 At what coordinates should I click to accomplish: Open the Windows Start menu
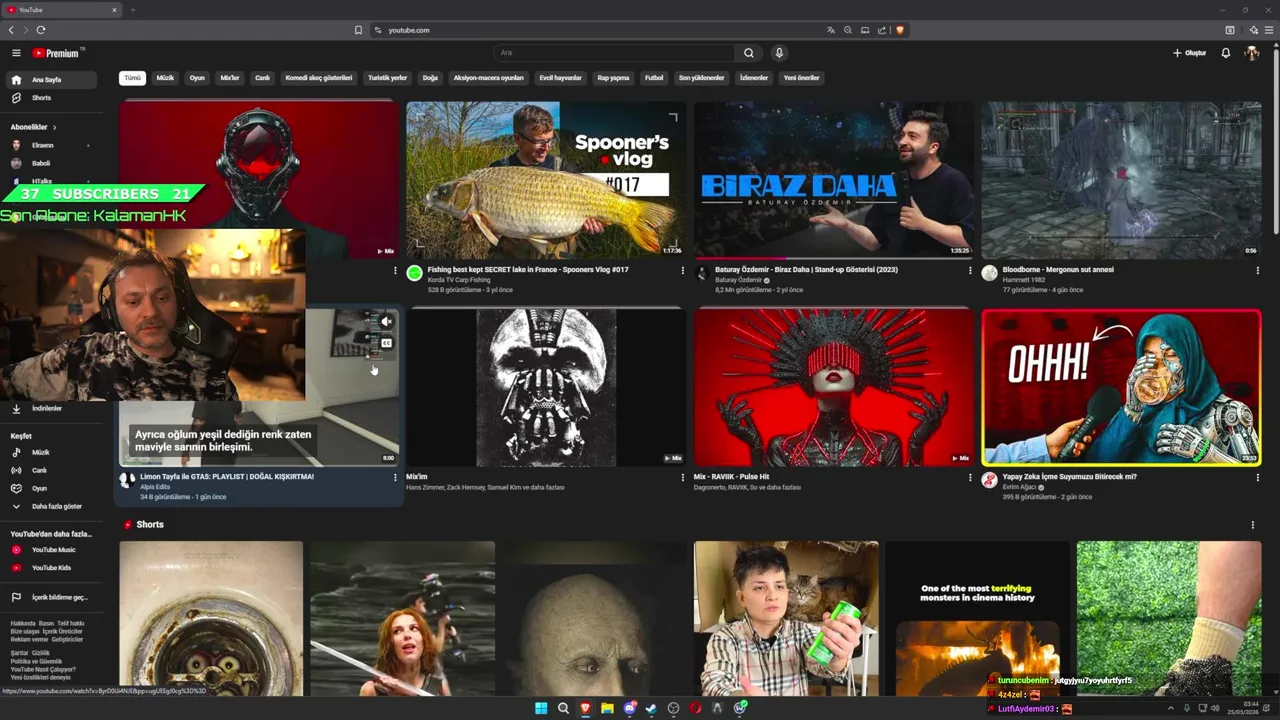(541, 708)
